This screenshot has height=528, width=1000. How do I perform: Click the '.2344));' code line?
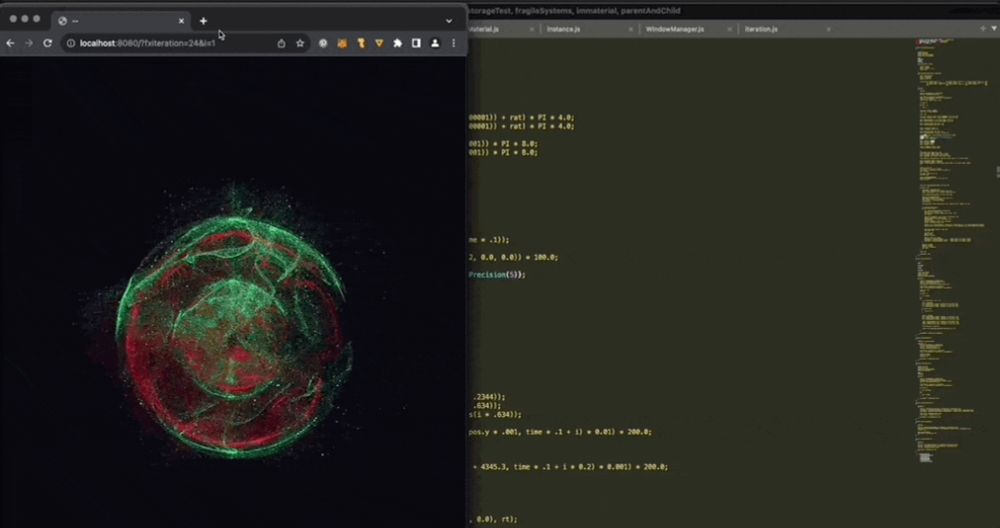coord(489,397)
